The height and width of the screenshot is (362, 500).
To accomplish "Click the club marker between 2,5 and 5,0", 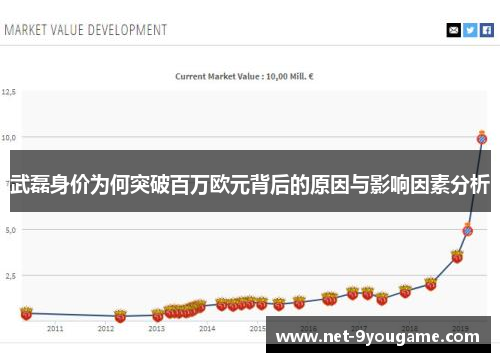I will click(457, 256).
